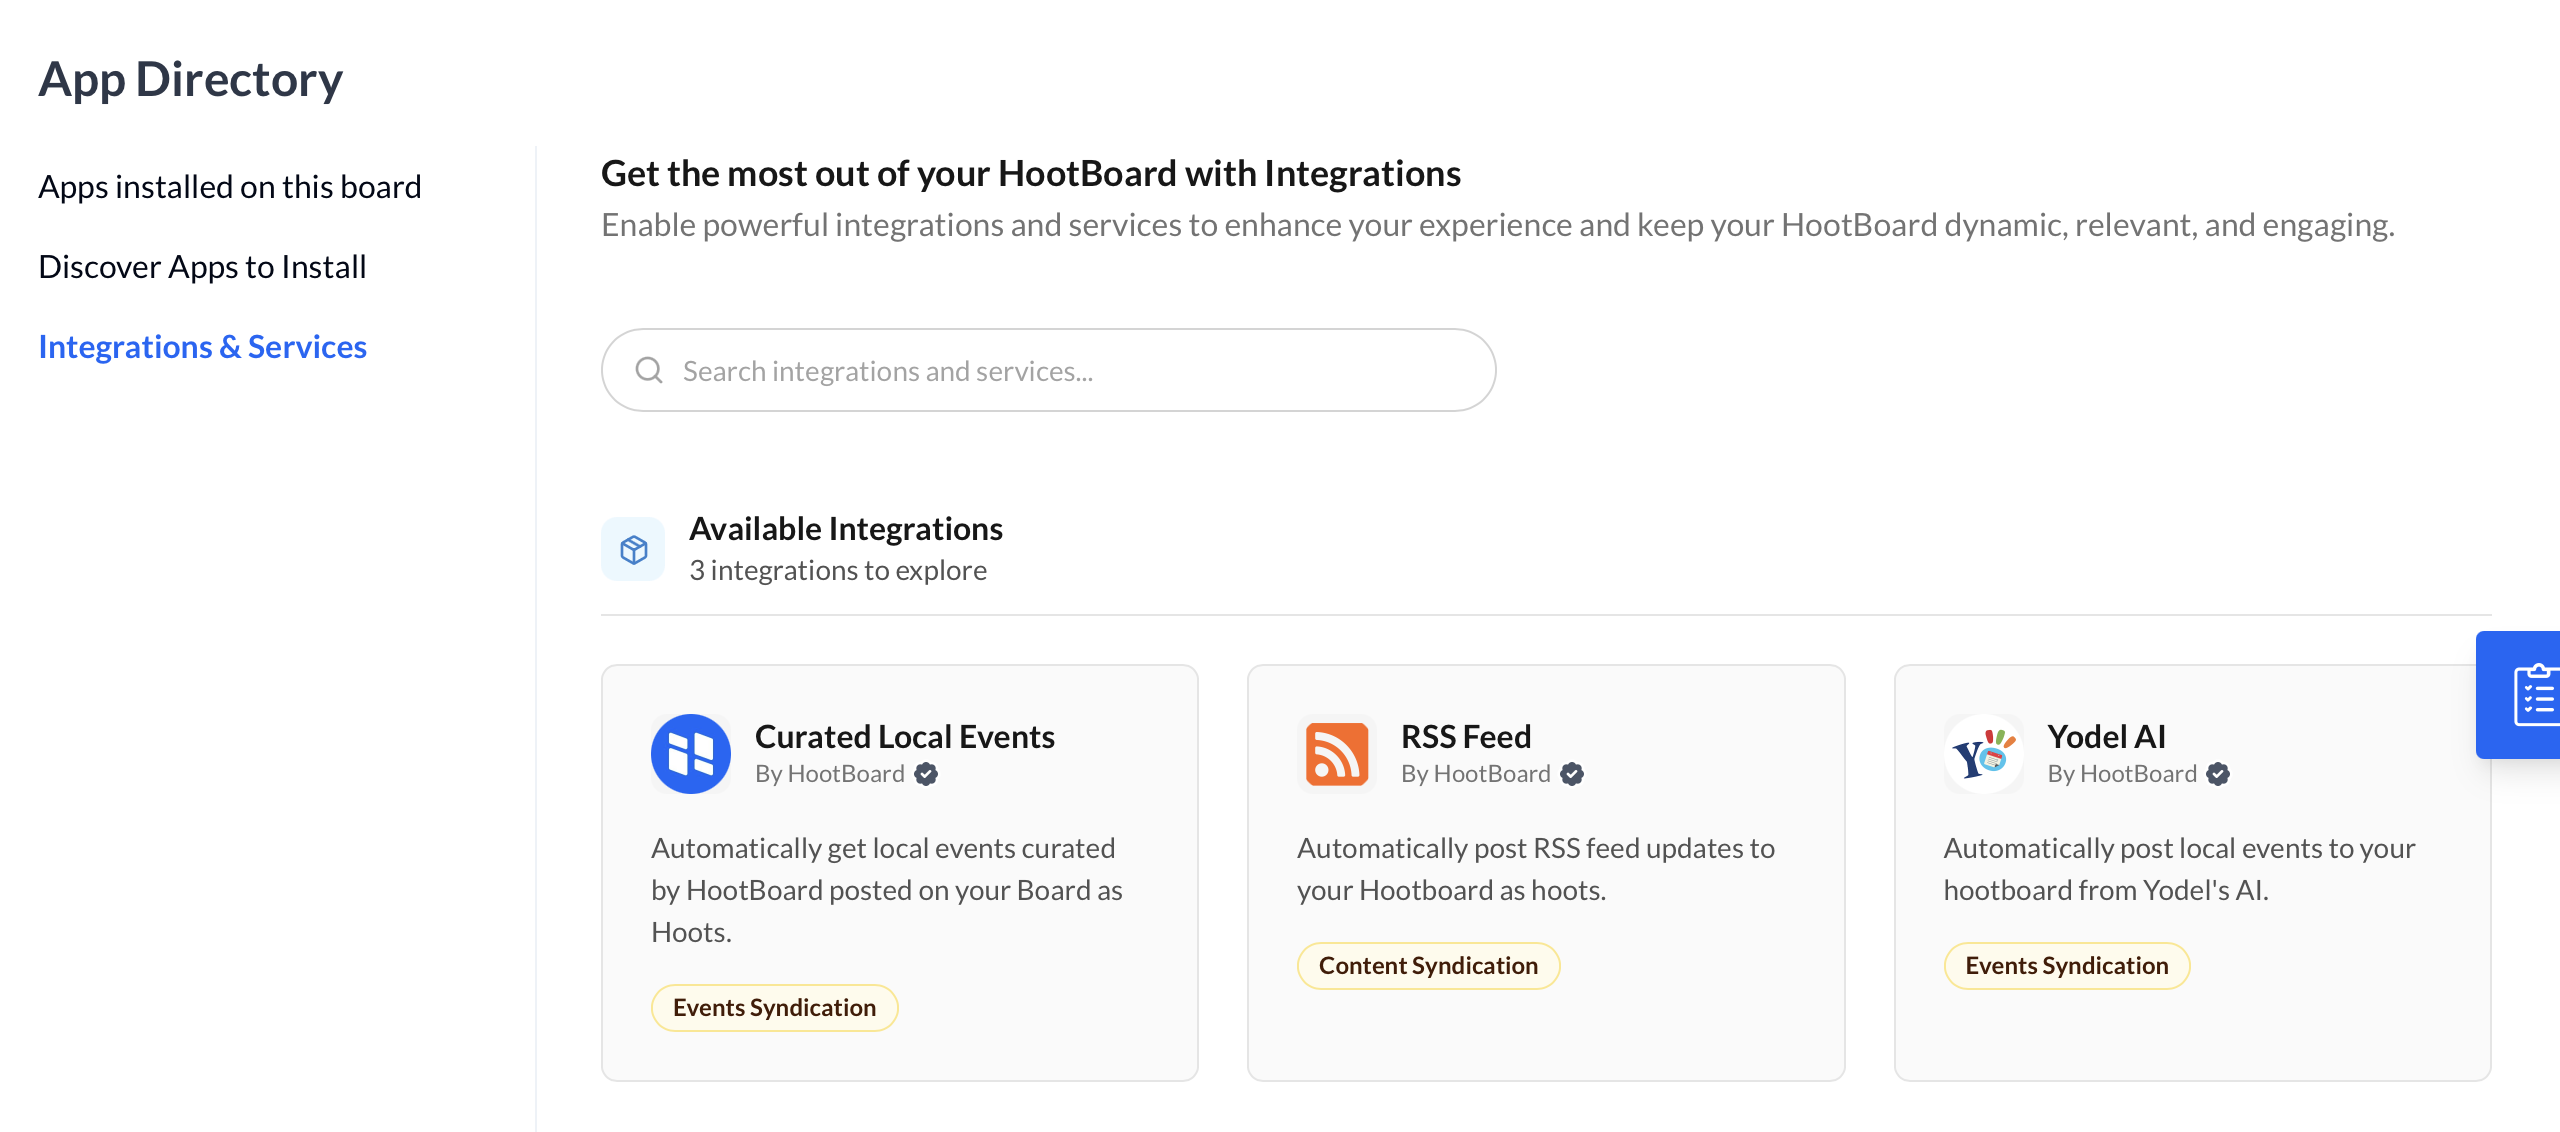Click Events Syndication tag on Yodel AI
The height and width of the screenshot is (1132, 2560).
[2066, 965]
